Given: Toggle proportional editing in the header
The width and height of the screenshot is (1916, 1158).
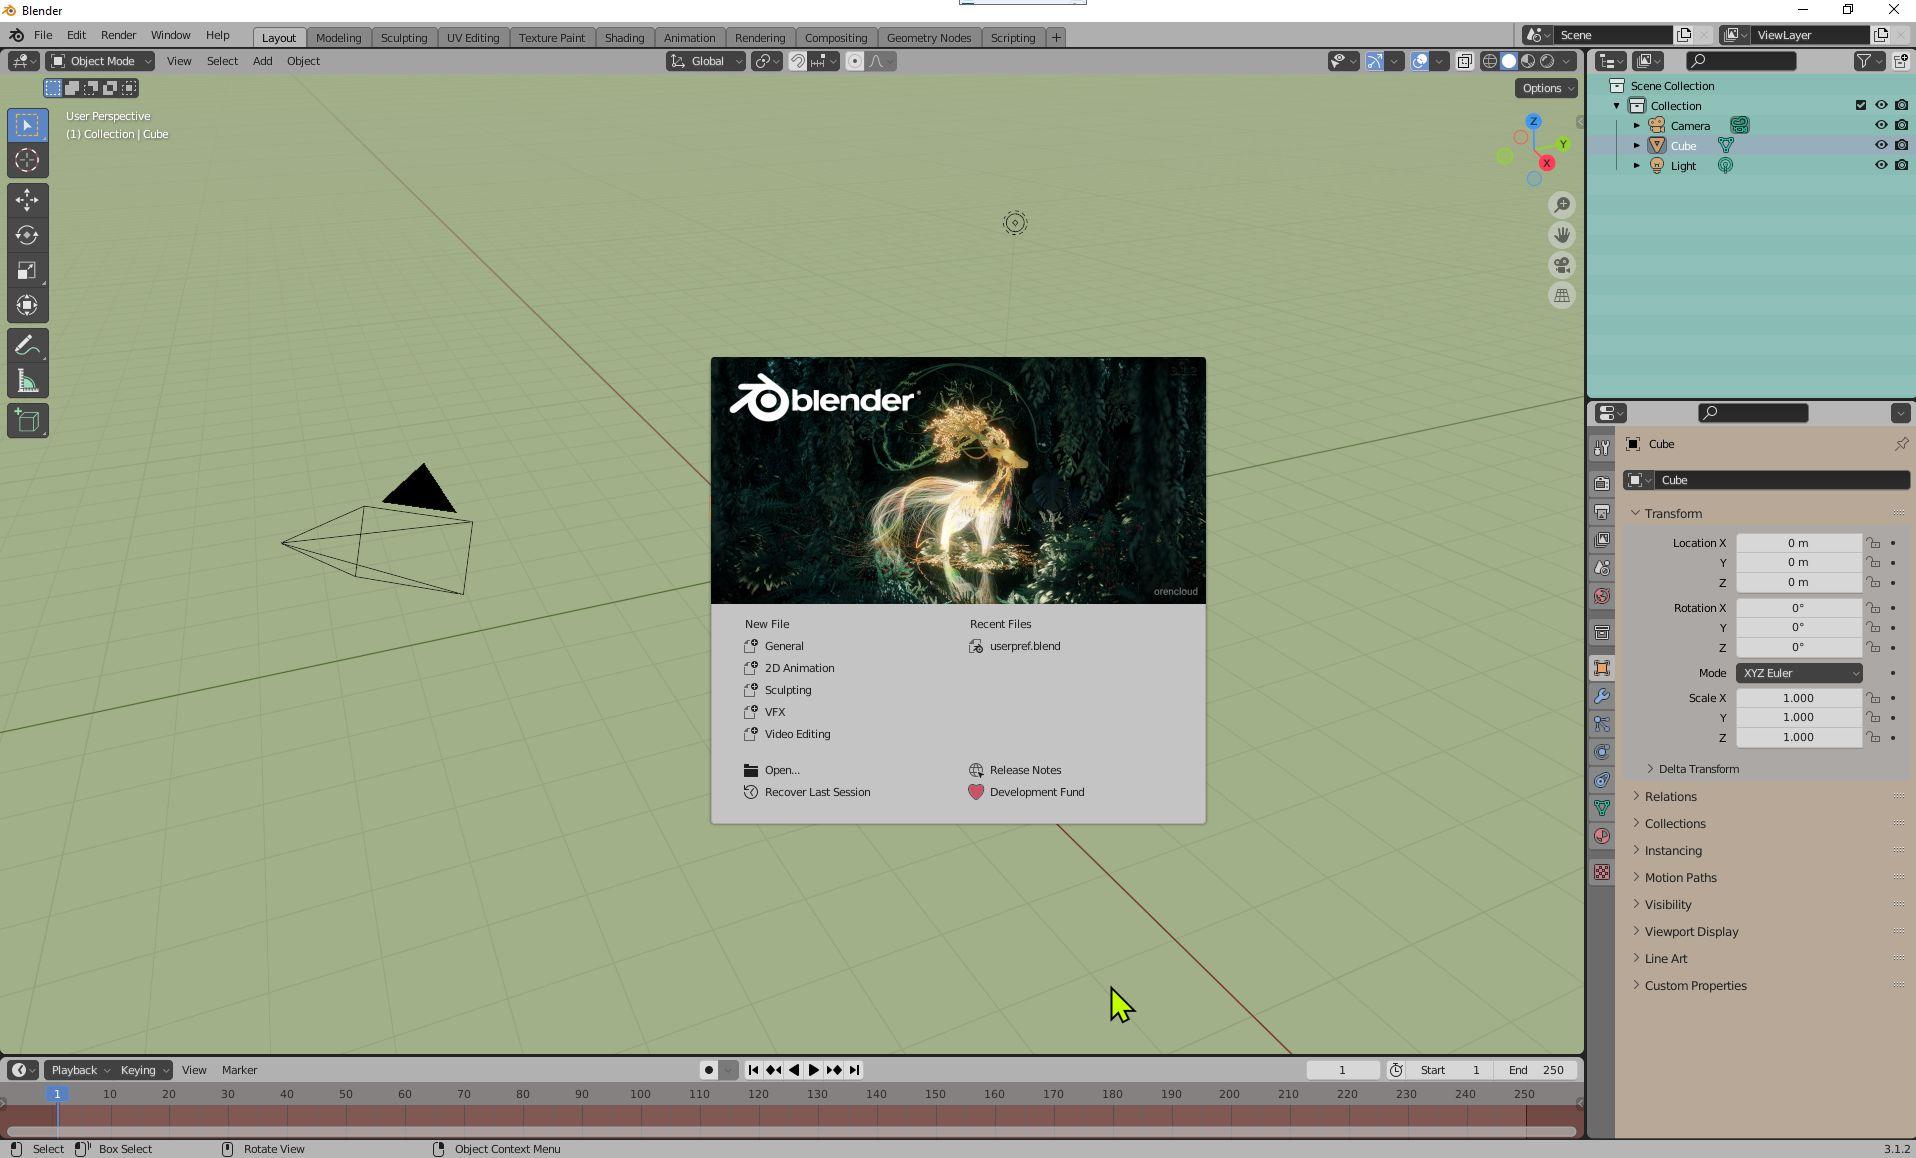Looking at the screenshot, I should tap(854, 61).
